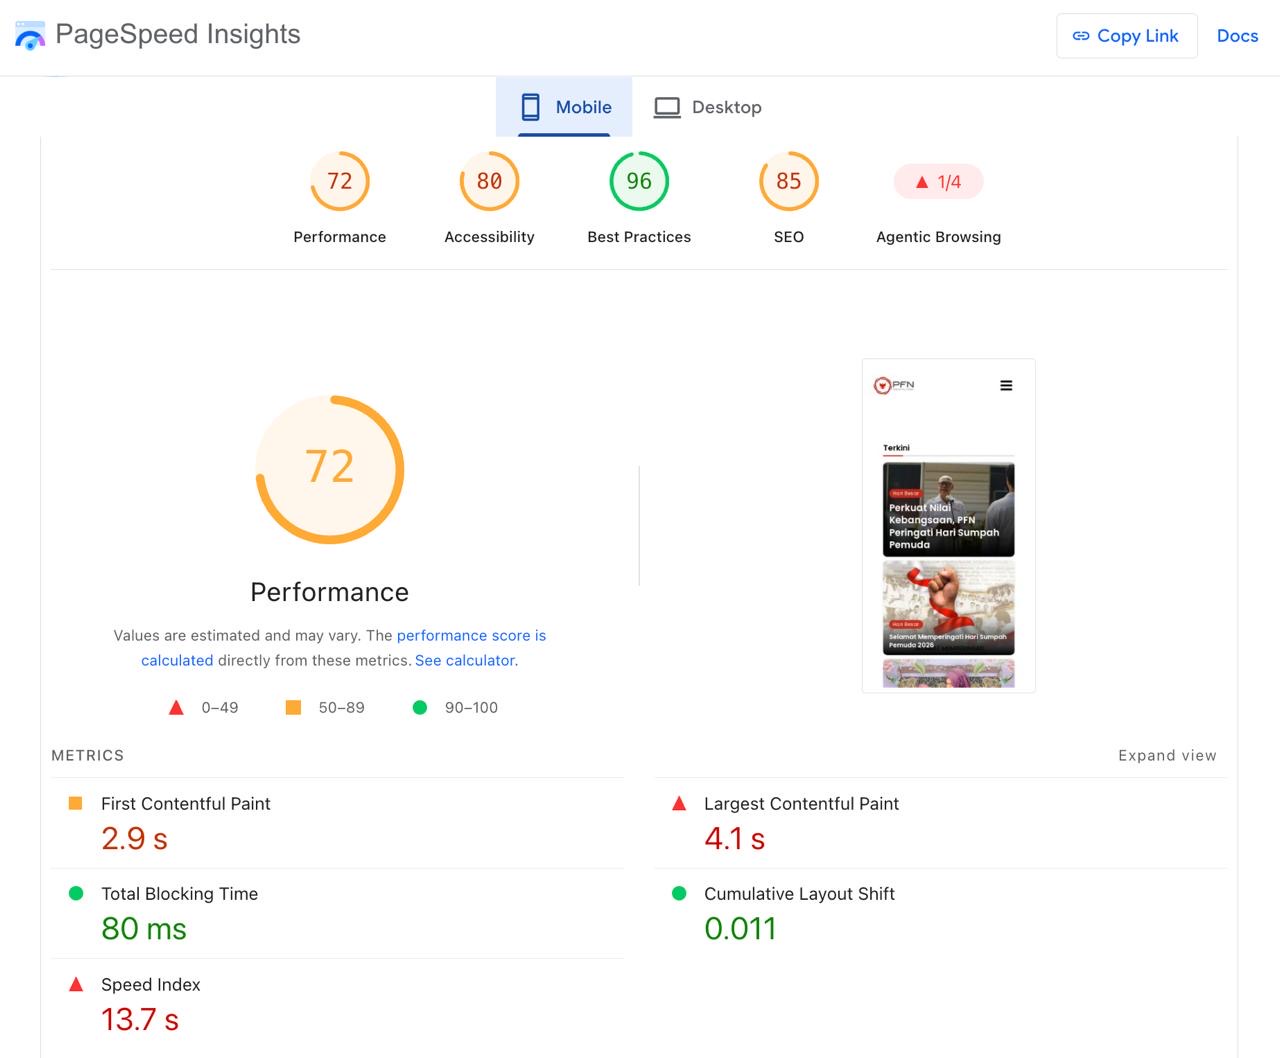
Task: Click the First Contentful Paint metric label
Action: pos(185,803)
